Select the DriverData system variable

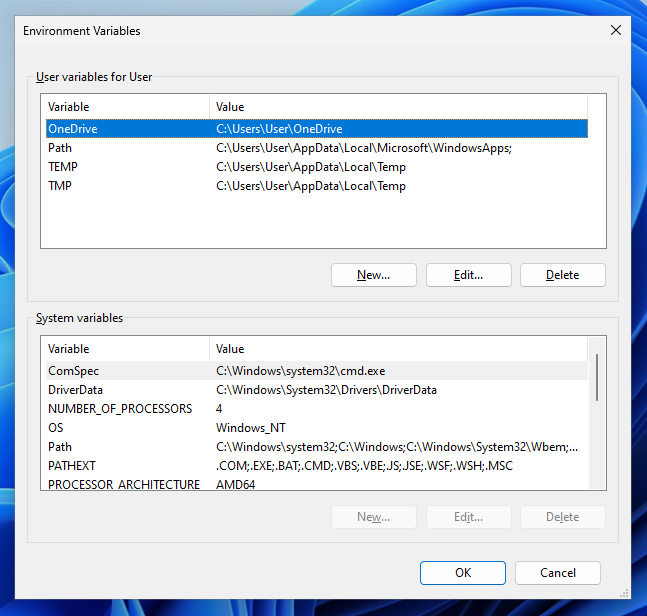(317, 389)
